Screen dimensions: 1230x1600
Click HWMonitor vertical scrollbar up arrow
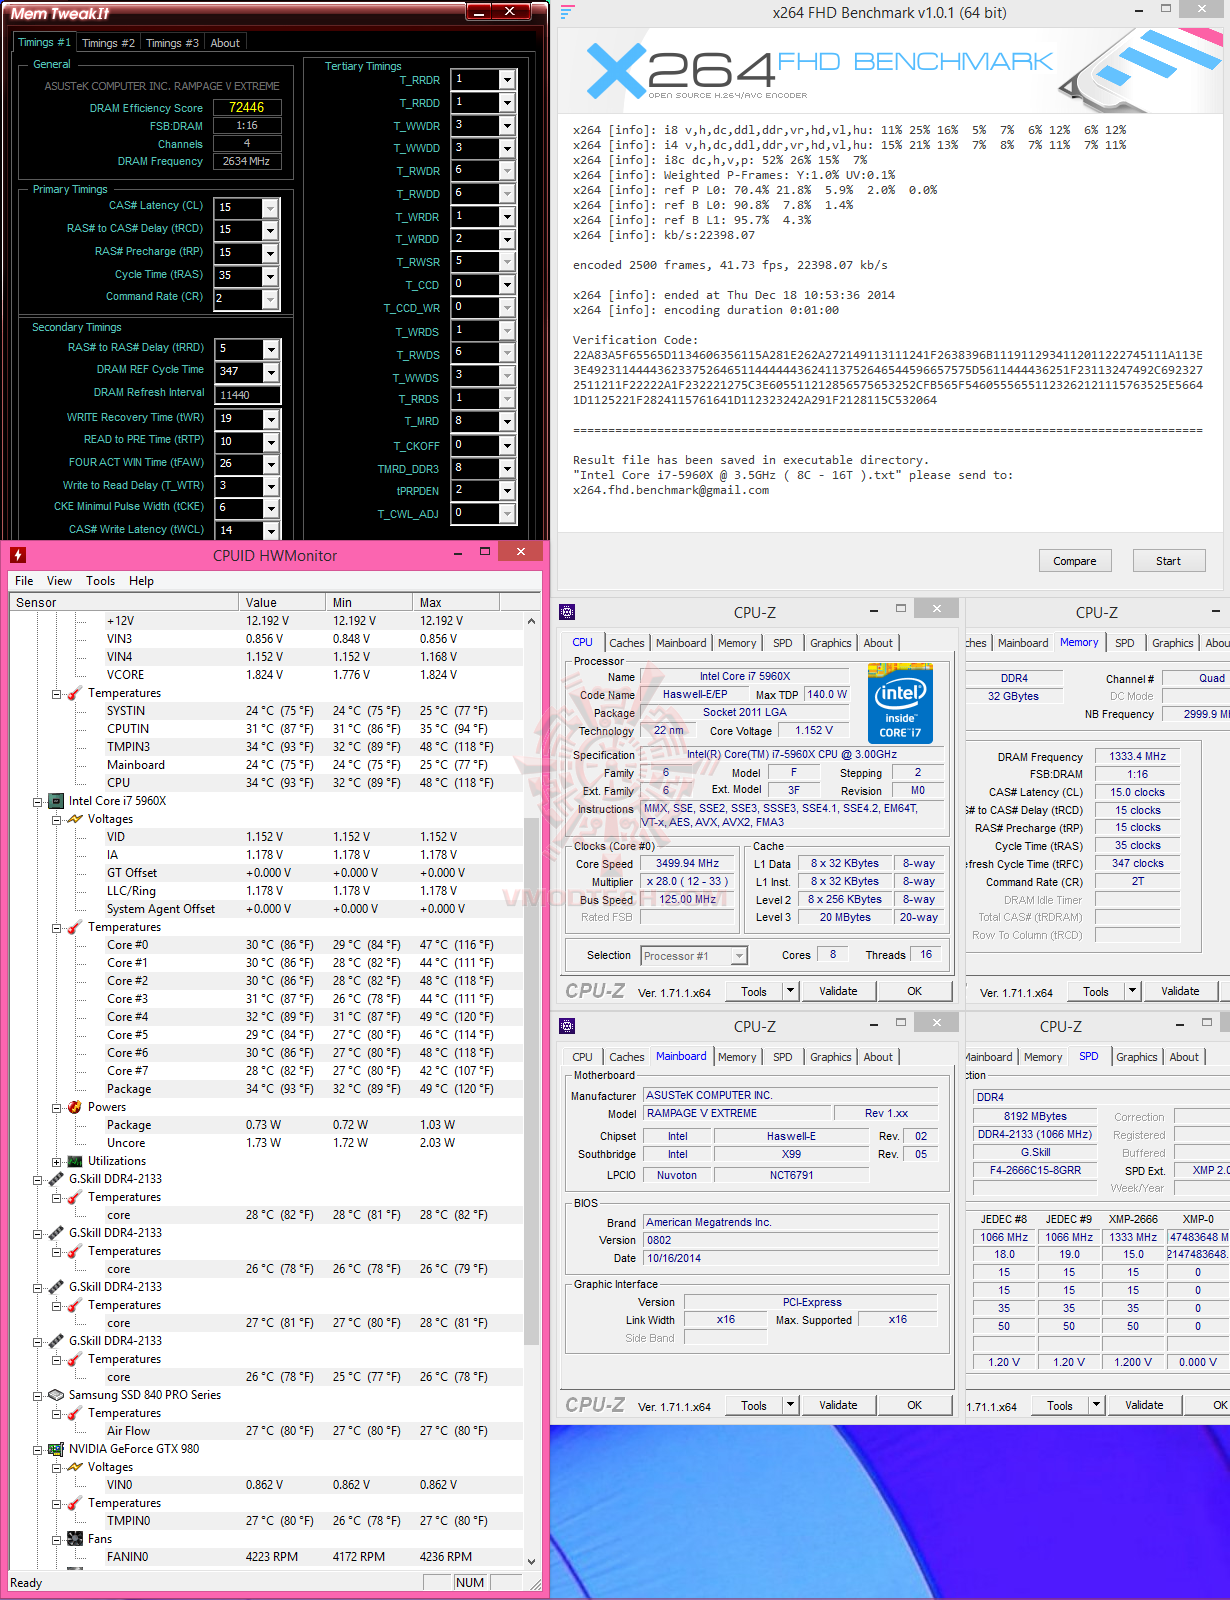coord(531,621)
